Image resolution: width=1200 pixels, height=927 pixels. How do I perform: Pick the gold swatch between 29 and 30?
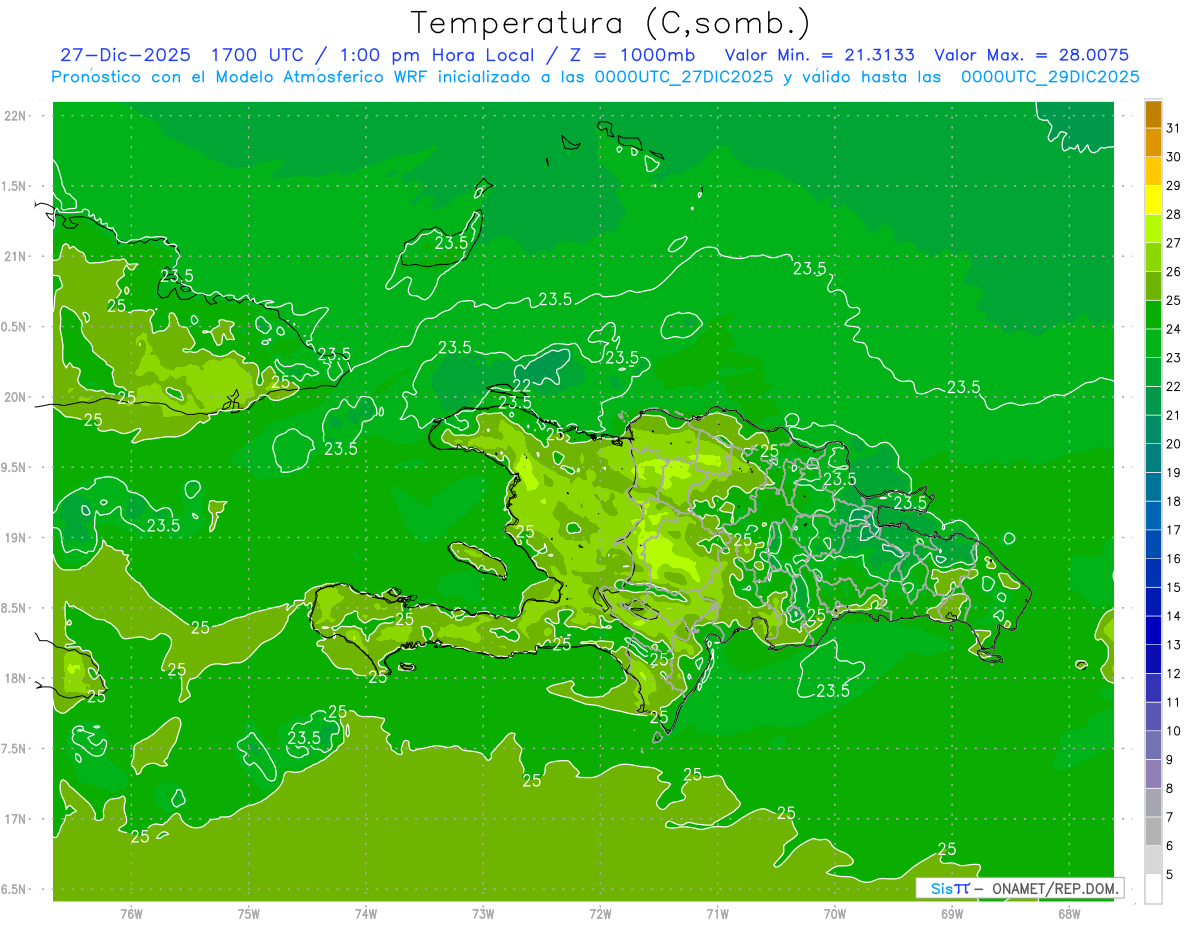tap(1153, 171)
